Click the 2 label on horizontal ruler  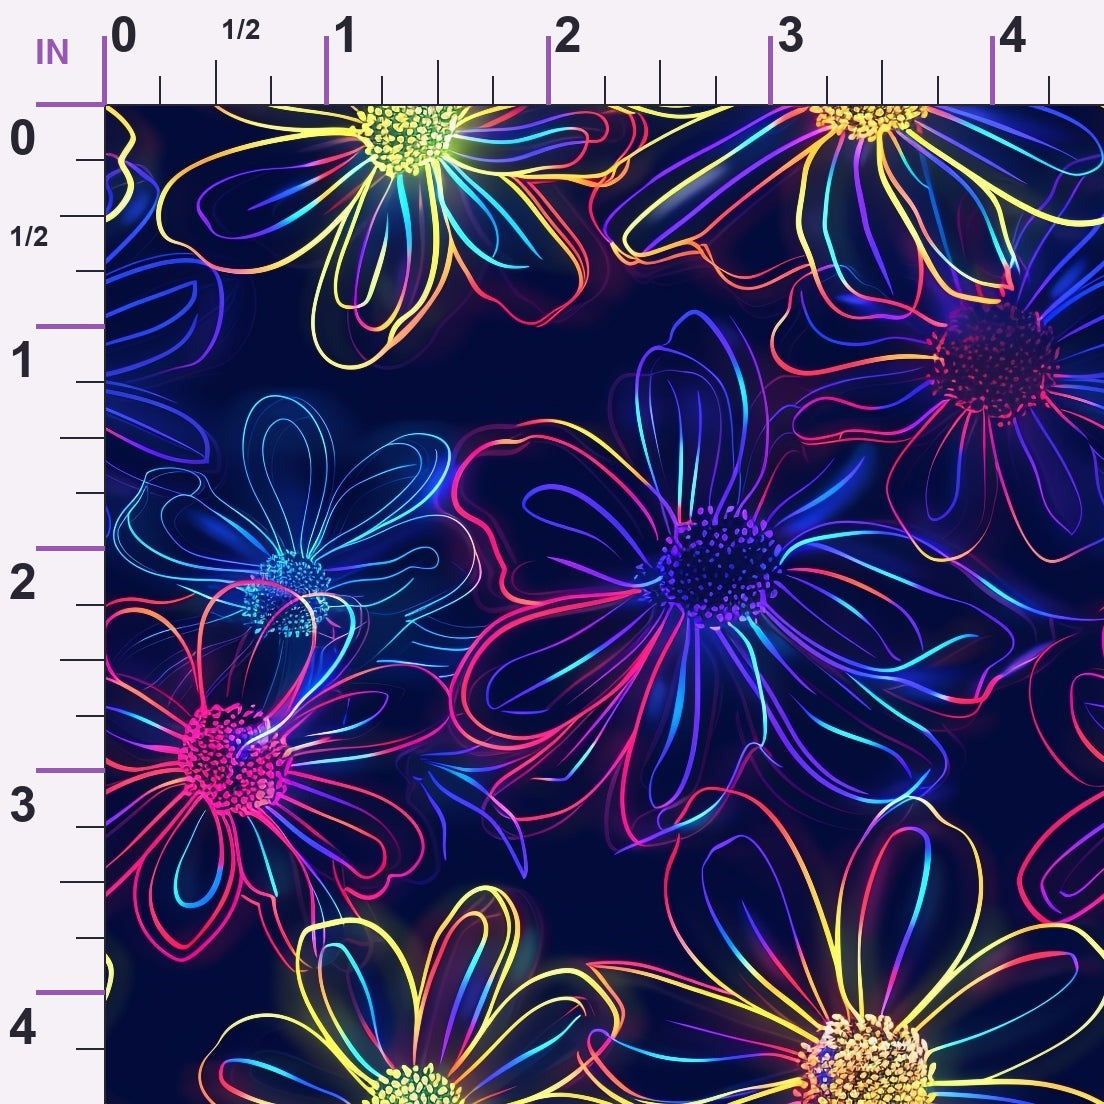click(567, 35)
